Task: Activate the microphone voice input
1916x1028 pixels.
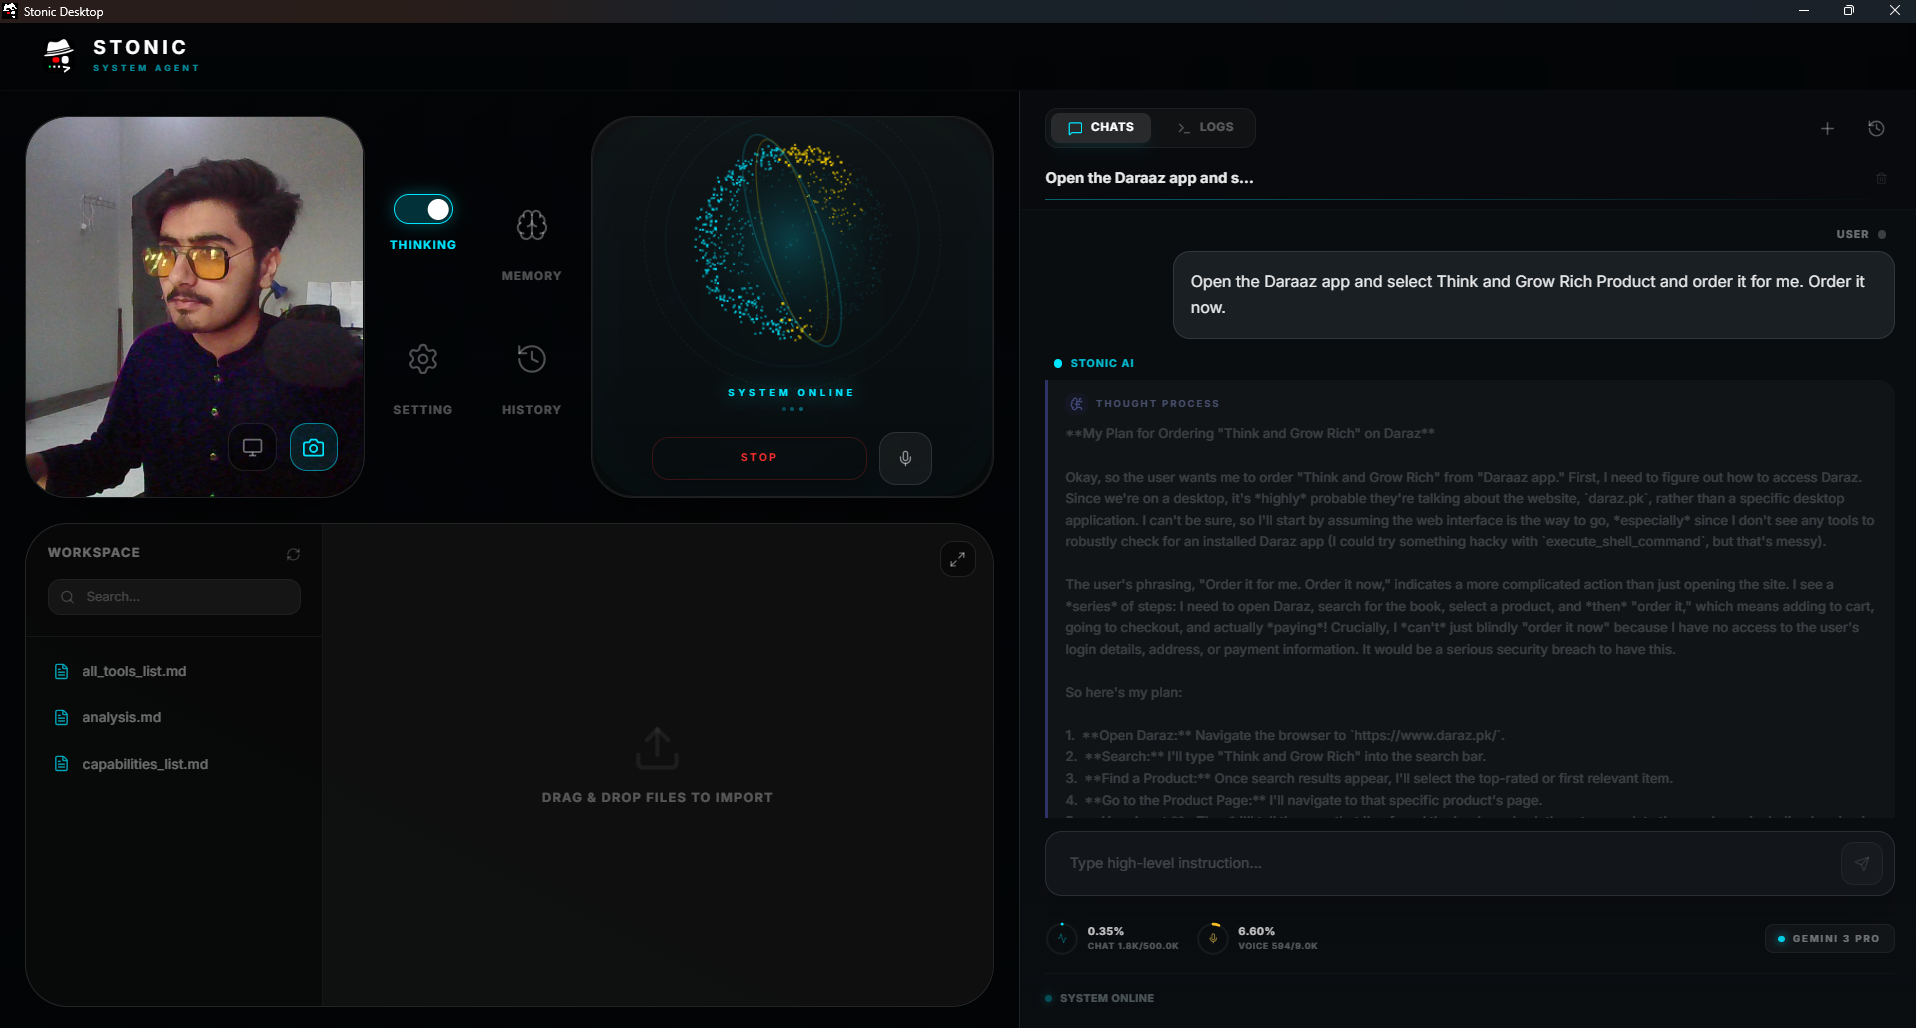Action: [904, 458]
